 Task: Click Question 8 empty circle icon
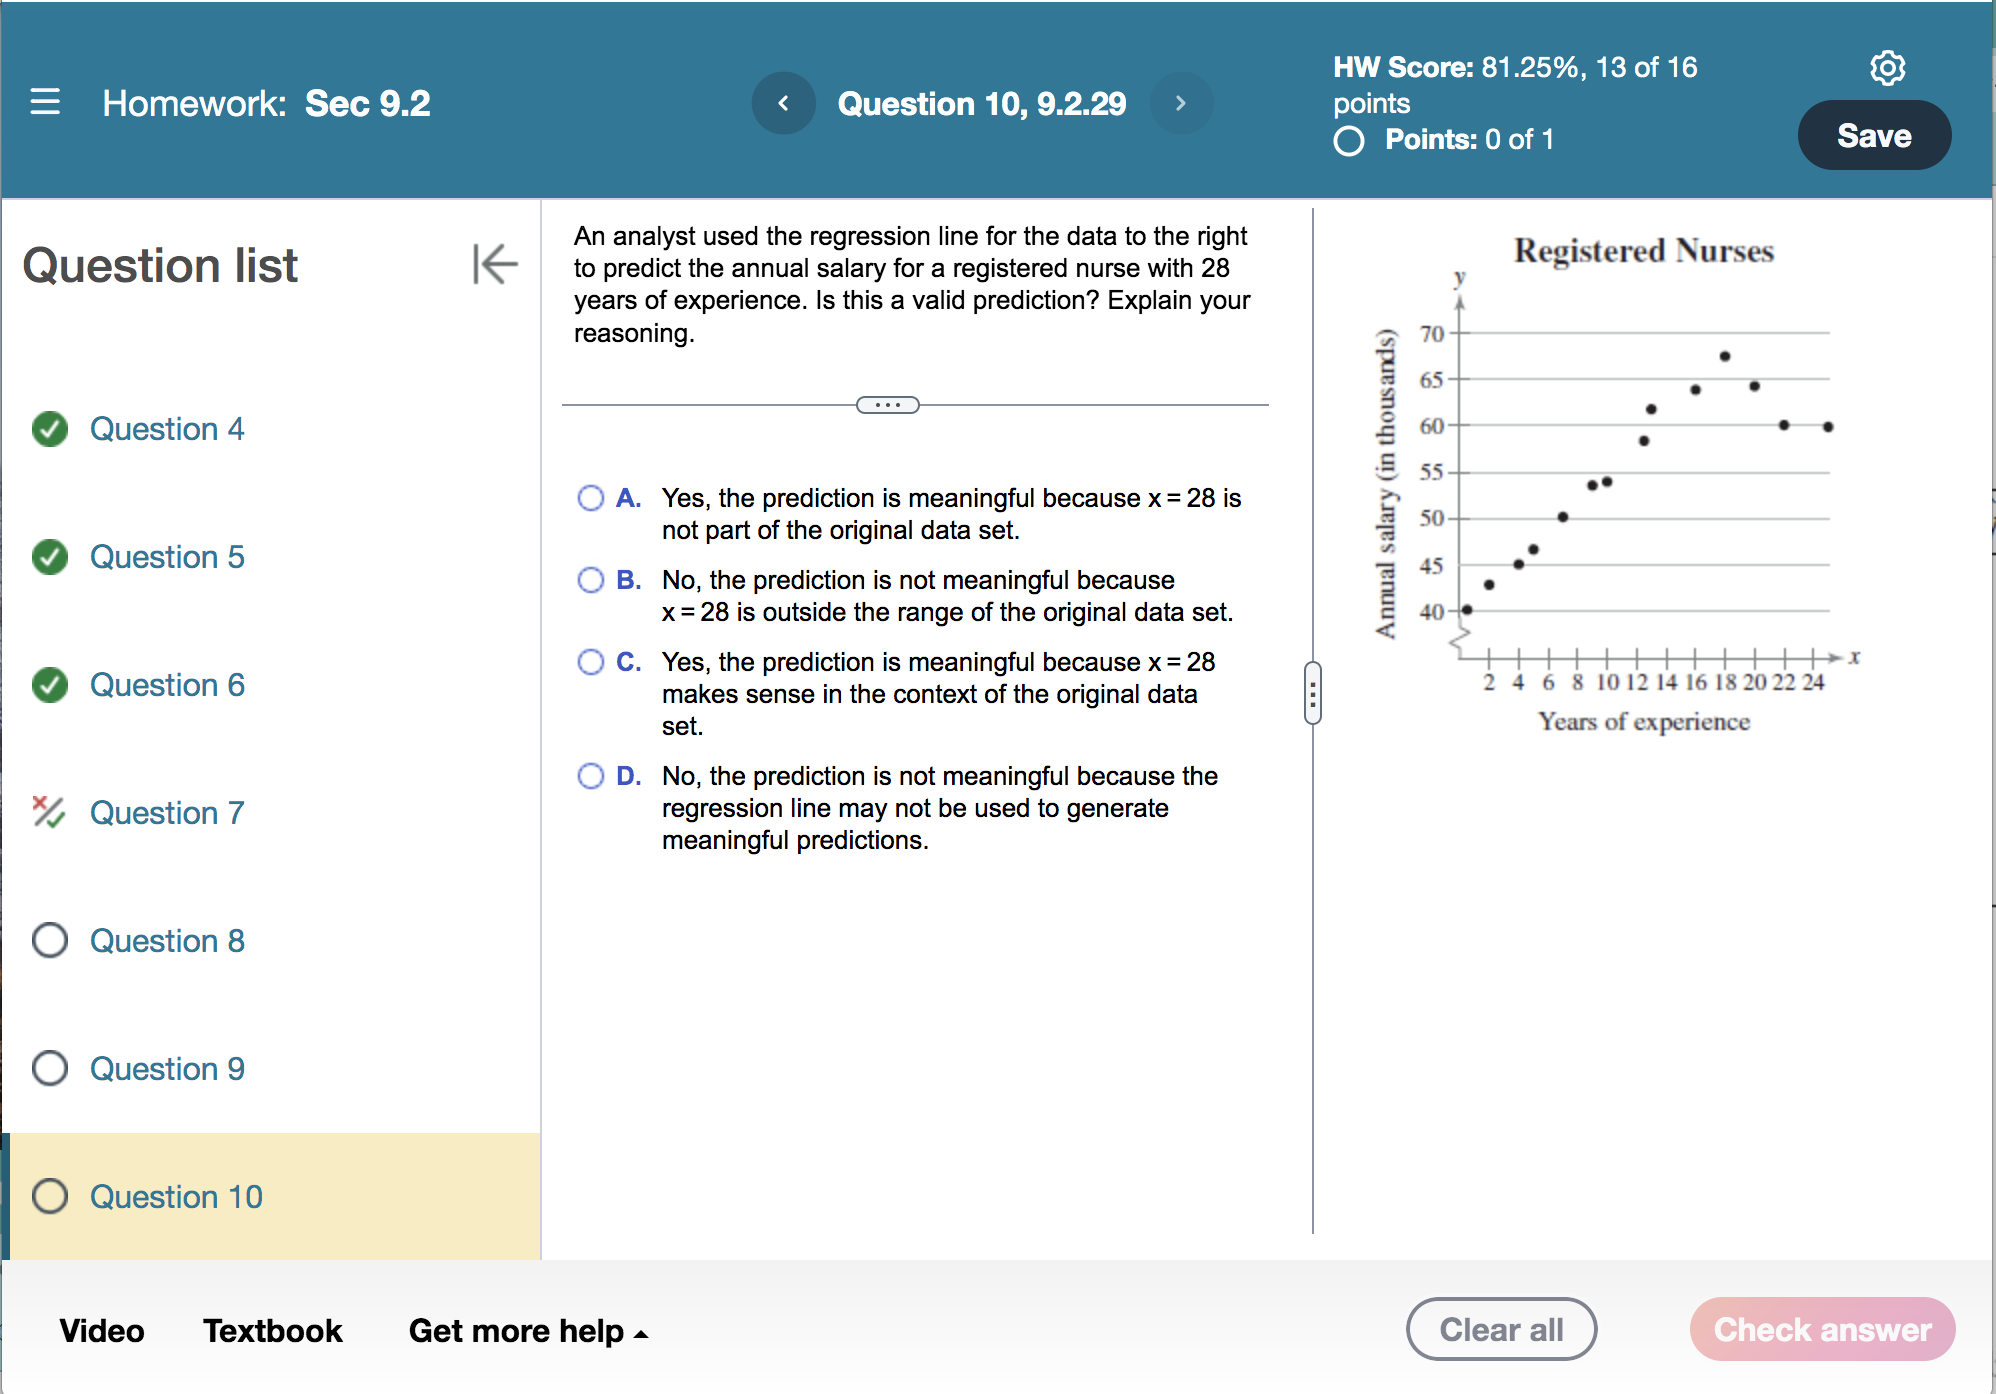[x=50, y=940]
